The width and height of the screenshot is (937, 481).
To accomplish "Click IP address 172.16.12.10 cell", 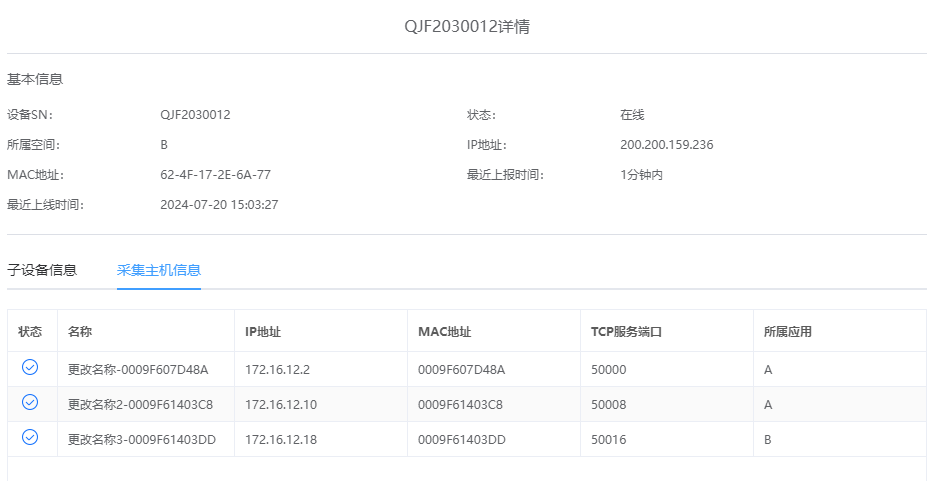I will point(281,405).
